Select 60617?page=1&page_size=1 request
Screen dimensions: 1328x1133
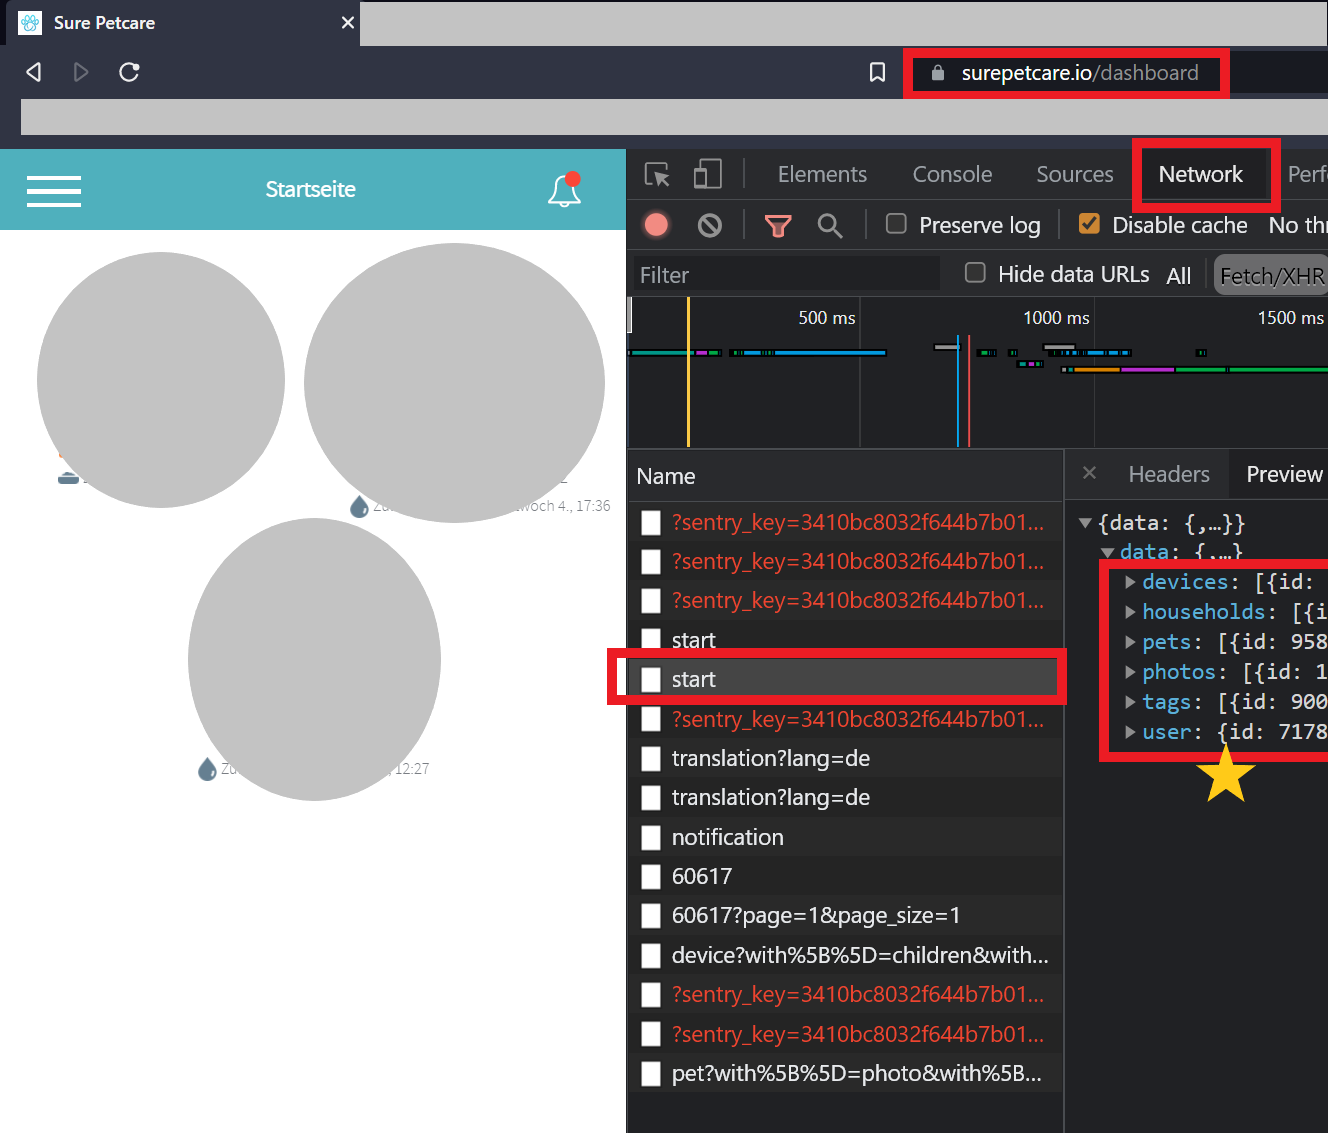[844, 915]
